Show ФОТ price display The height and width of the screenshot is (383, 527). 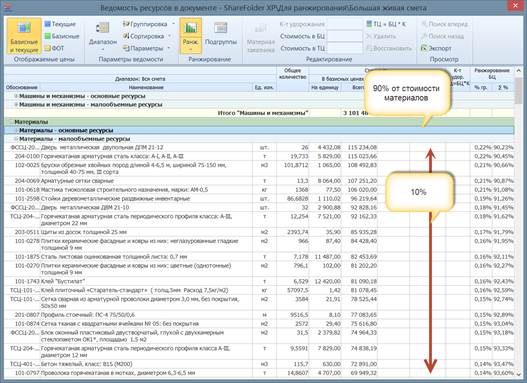pyautogui.click(x=54, y=48)
